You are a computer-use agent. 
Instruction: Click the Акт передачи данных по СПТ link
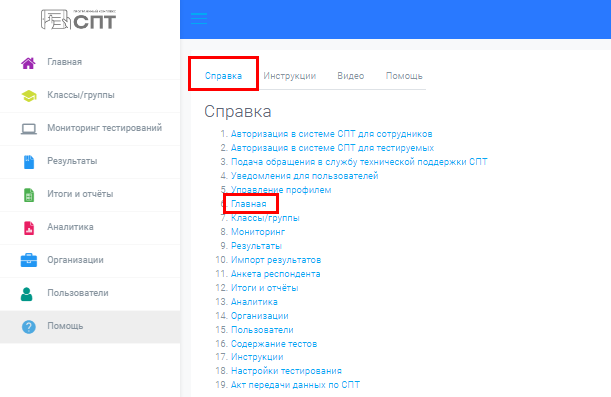[x=295, y=385]
